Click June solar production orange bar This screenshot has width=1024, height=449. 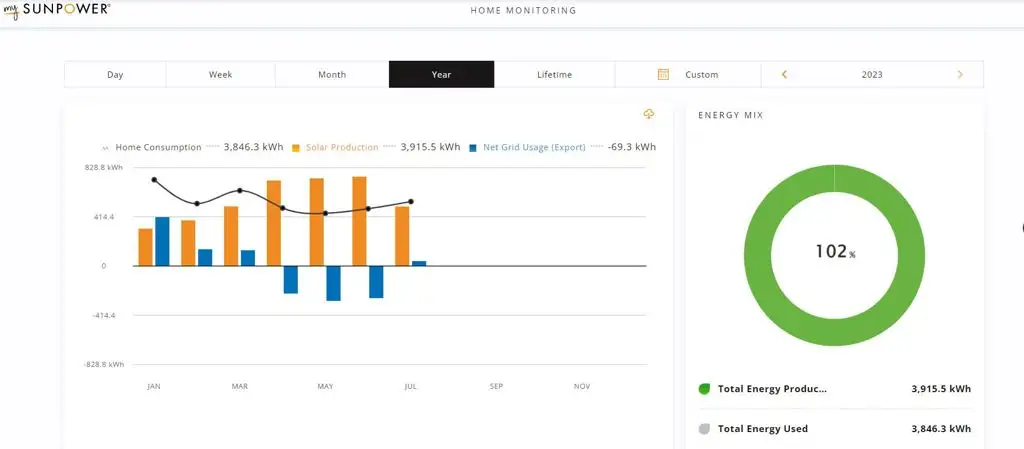[x=359, y=221]
